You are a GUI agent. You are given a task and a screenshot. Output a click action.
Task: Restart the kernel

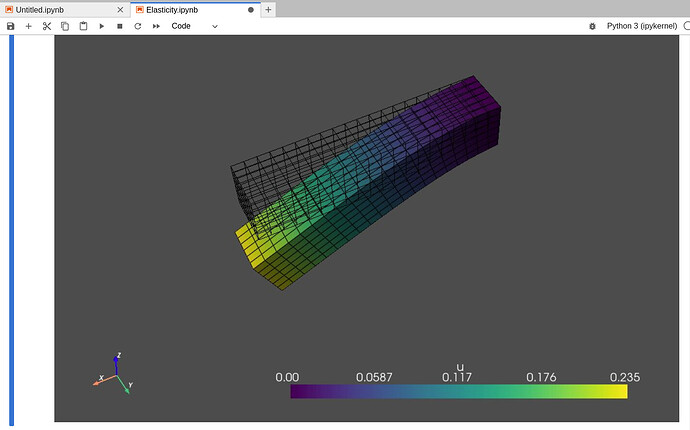tap(138, 26)
